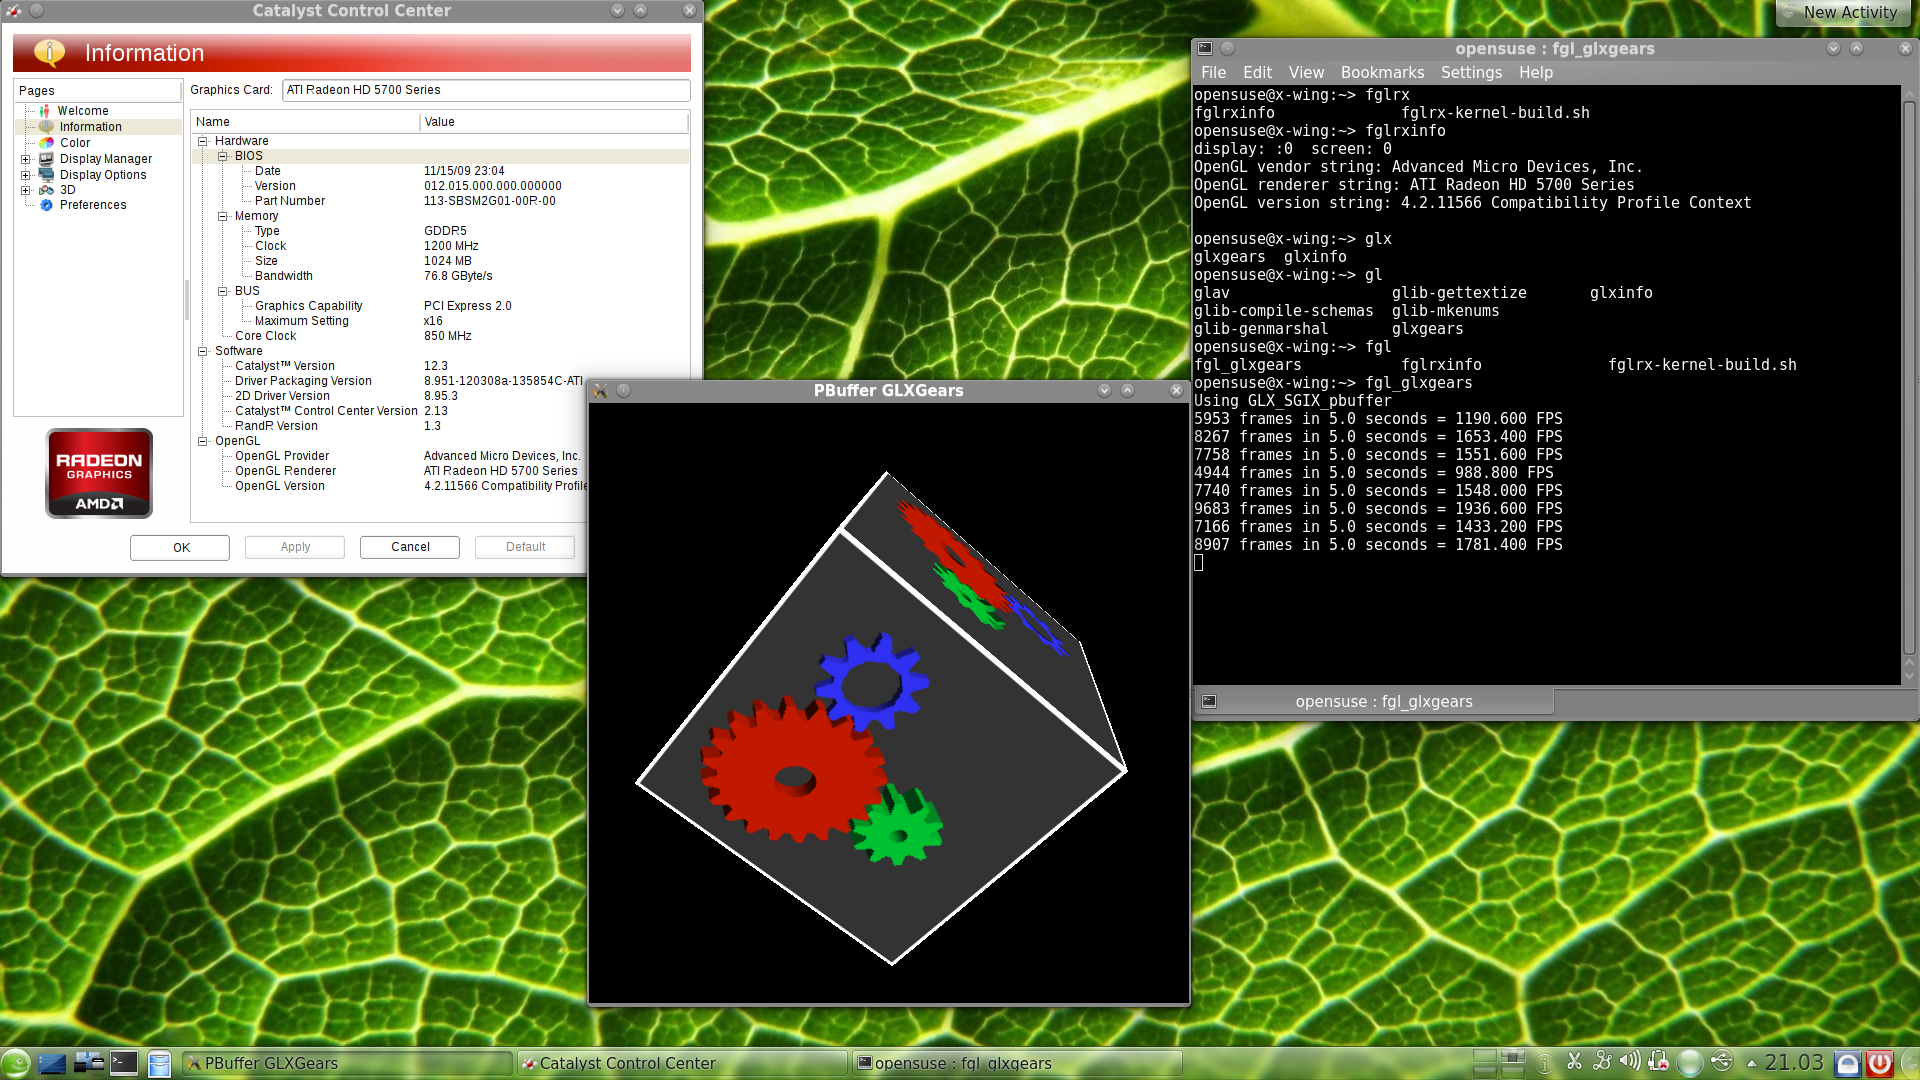Select the 3D page in Pages tree
Viewport: 1920px width, 1080px height.
68,190
